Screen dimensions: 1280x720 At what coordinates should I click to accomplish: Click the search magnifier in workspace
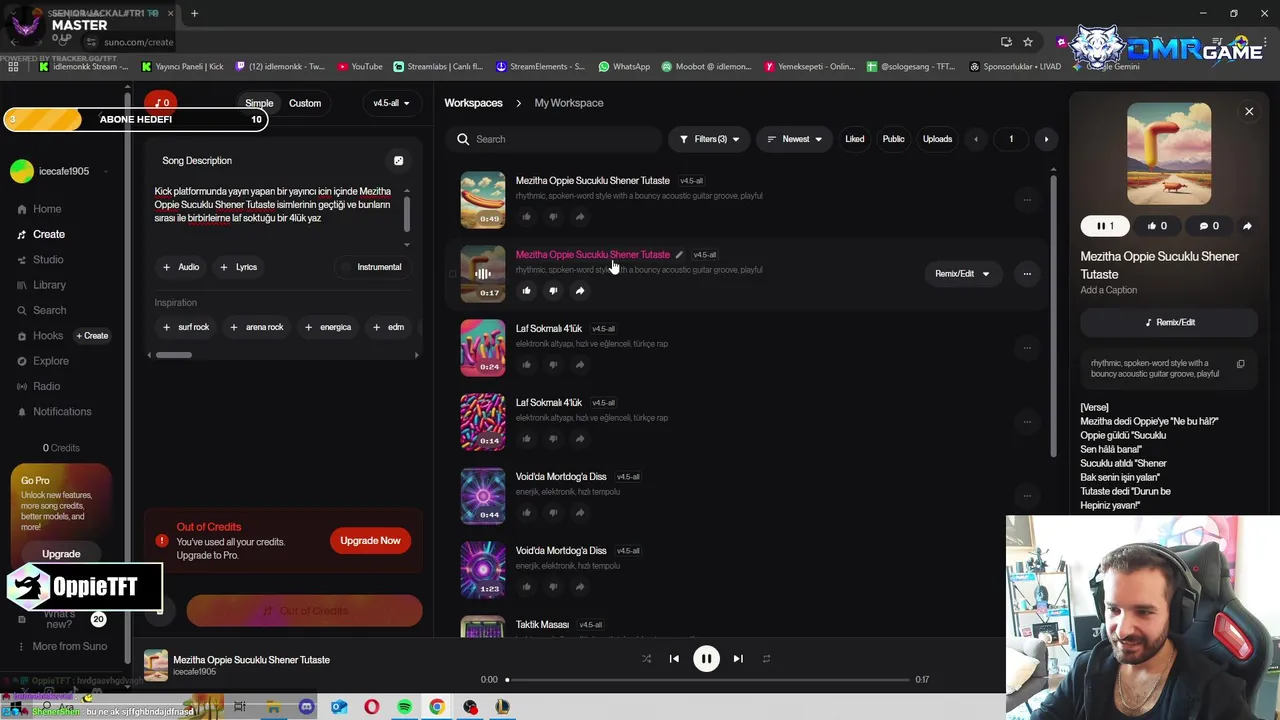[463, 139]
